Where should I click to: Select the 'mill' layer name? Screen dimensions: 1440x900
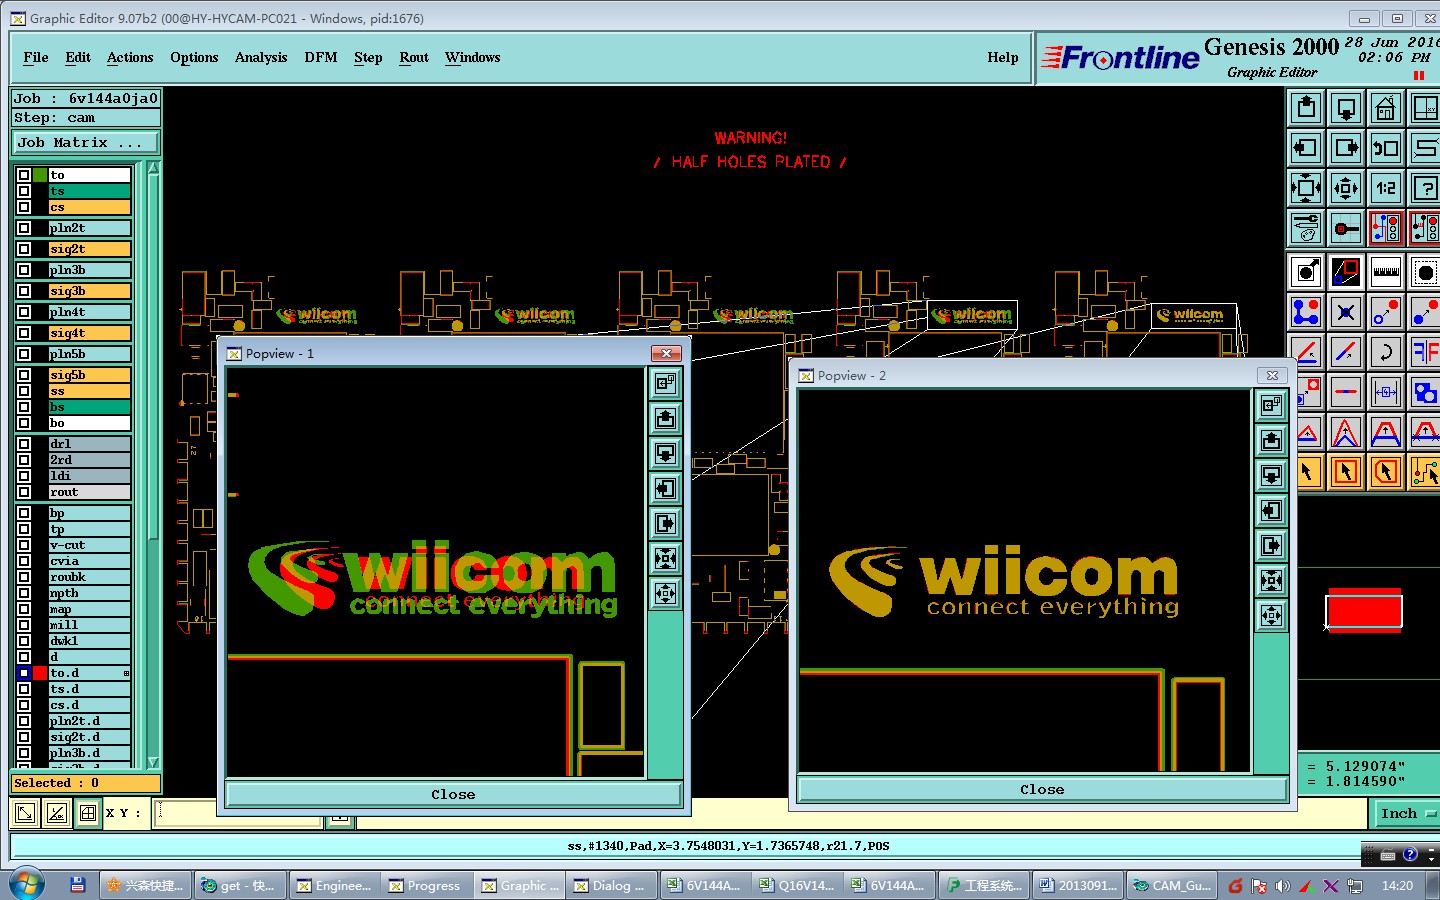[x=89, y=625]
